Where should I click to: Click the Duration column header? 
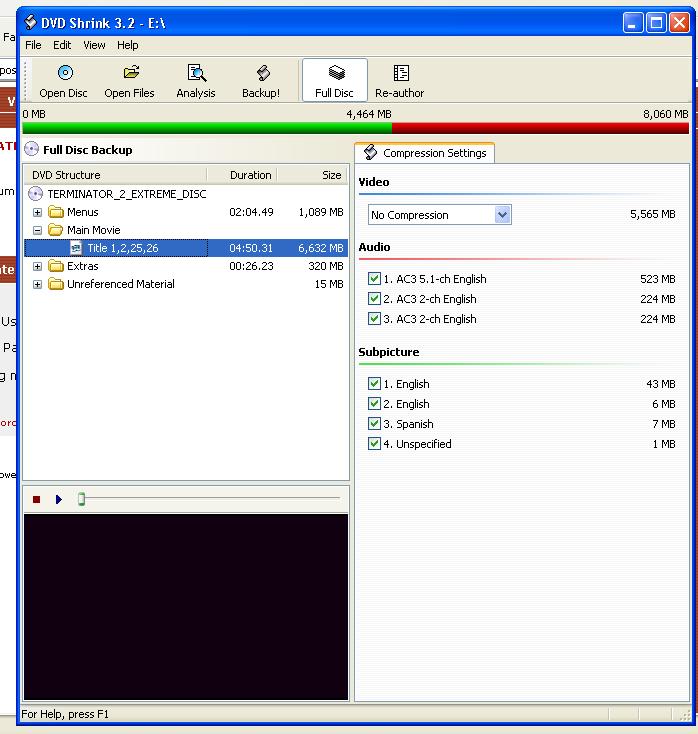coord(242,175)
